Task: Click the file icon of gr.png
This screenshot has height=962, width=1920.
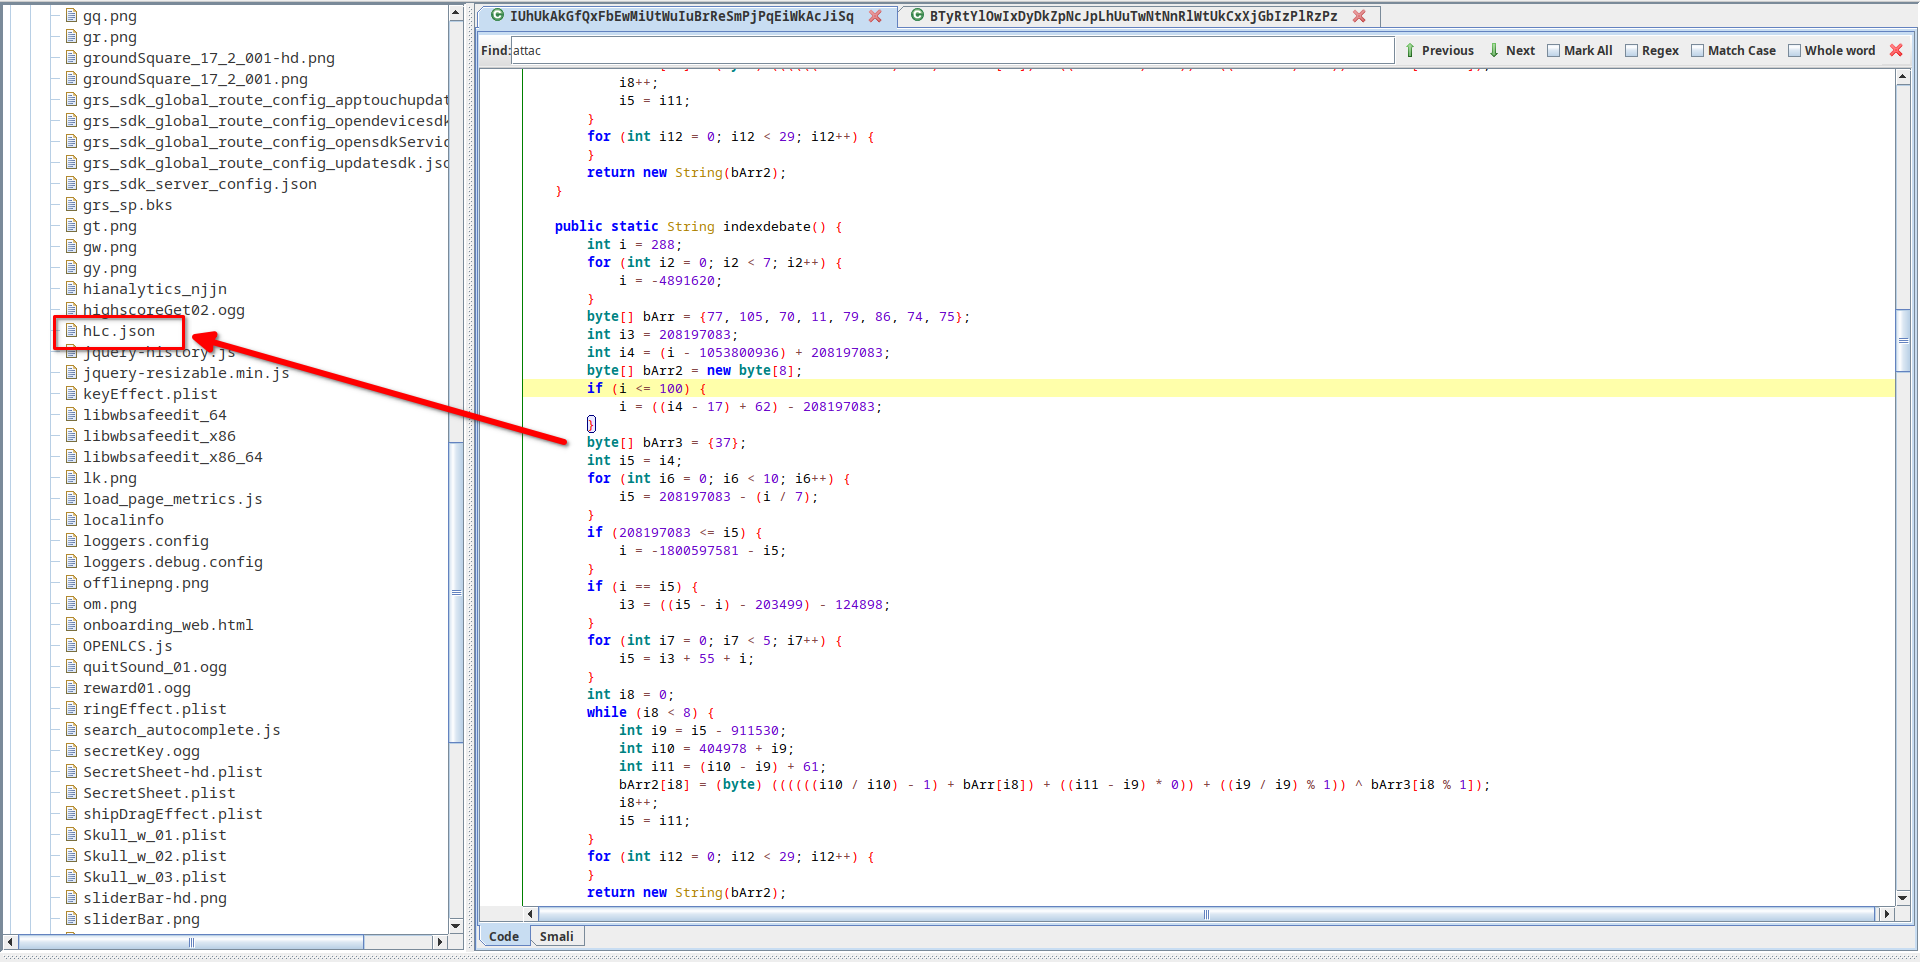Action: pos(72,37)
